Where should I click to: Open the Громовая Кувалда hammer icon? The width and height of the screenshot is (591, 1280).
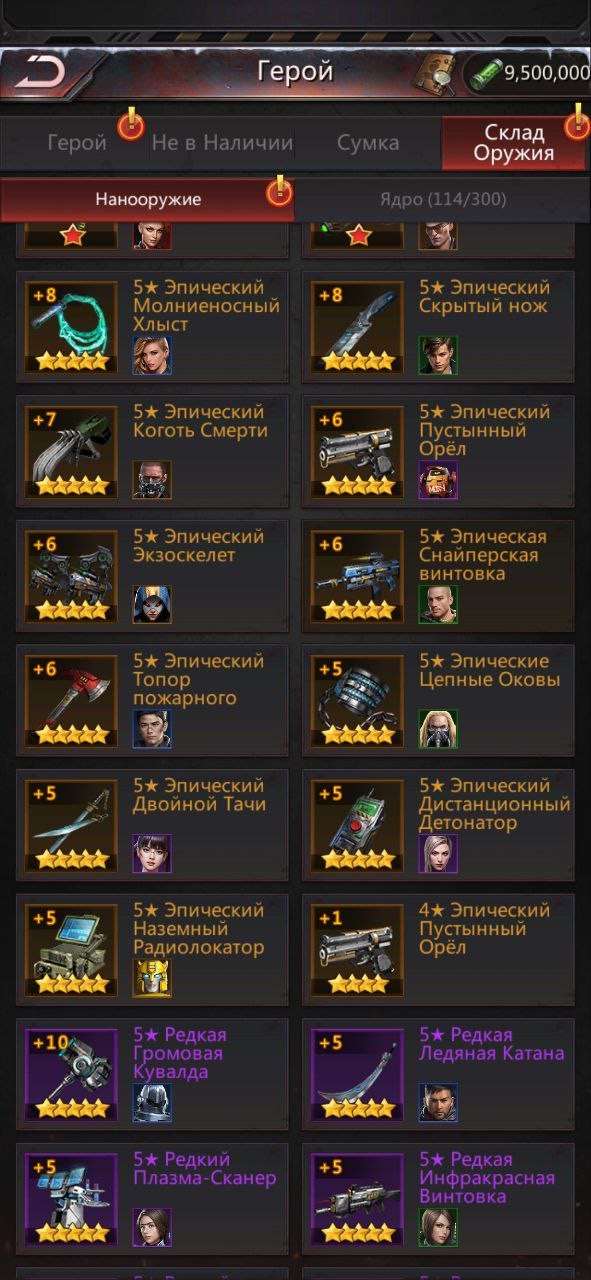click(x=72, y=1074)
